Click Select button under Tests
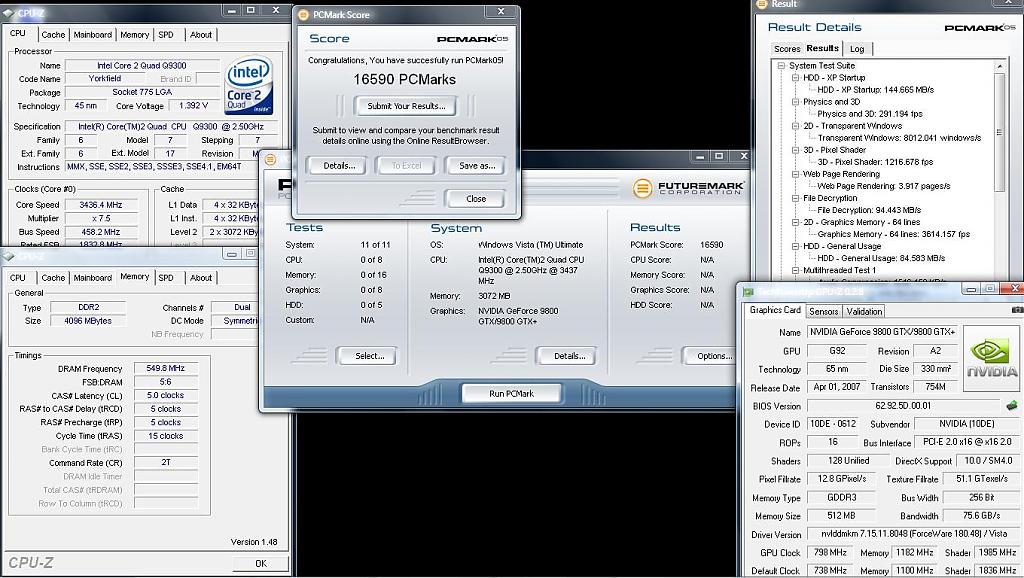The height and width of the screenshot is (578, 1024). (370, 357)
